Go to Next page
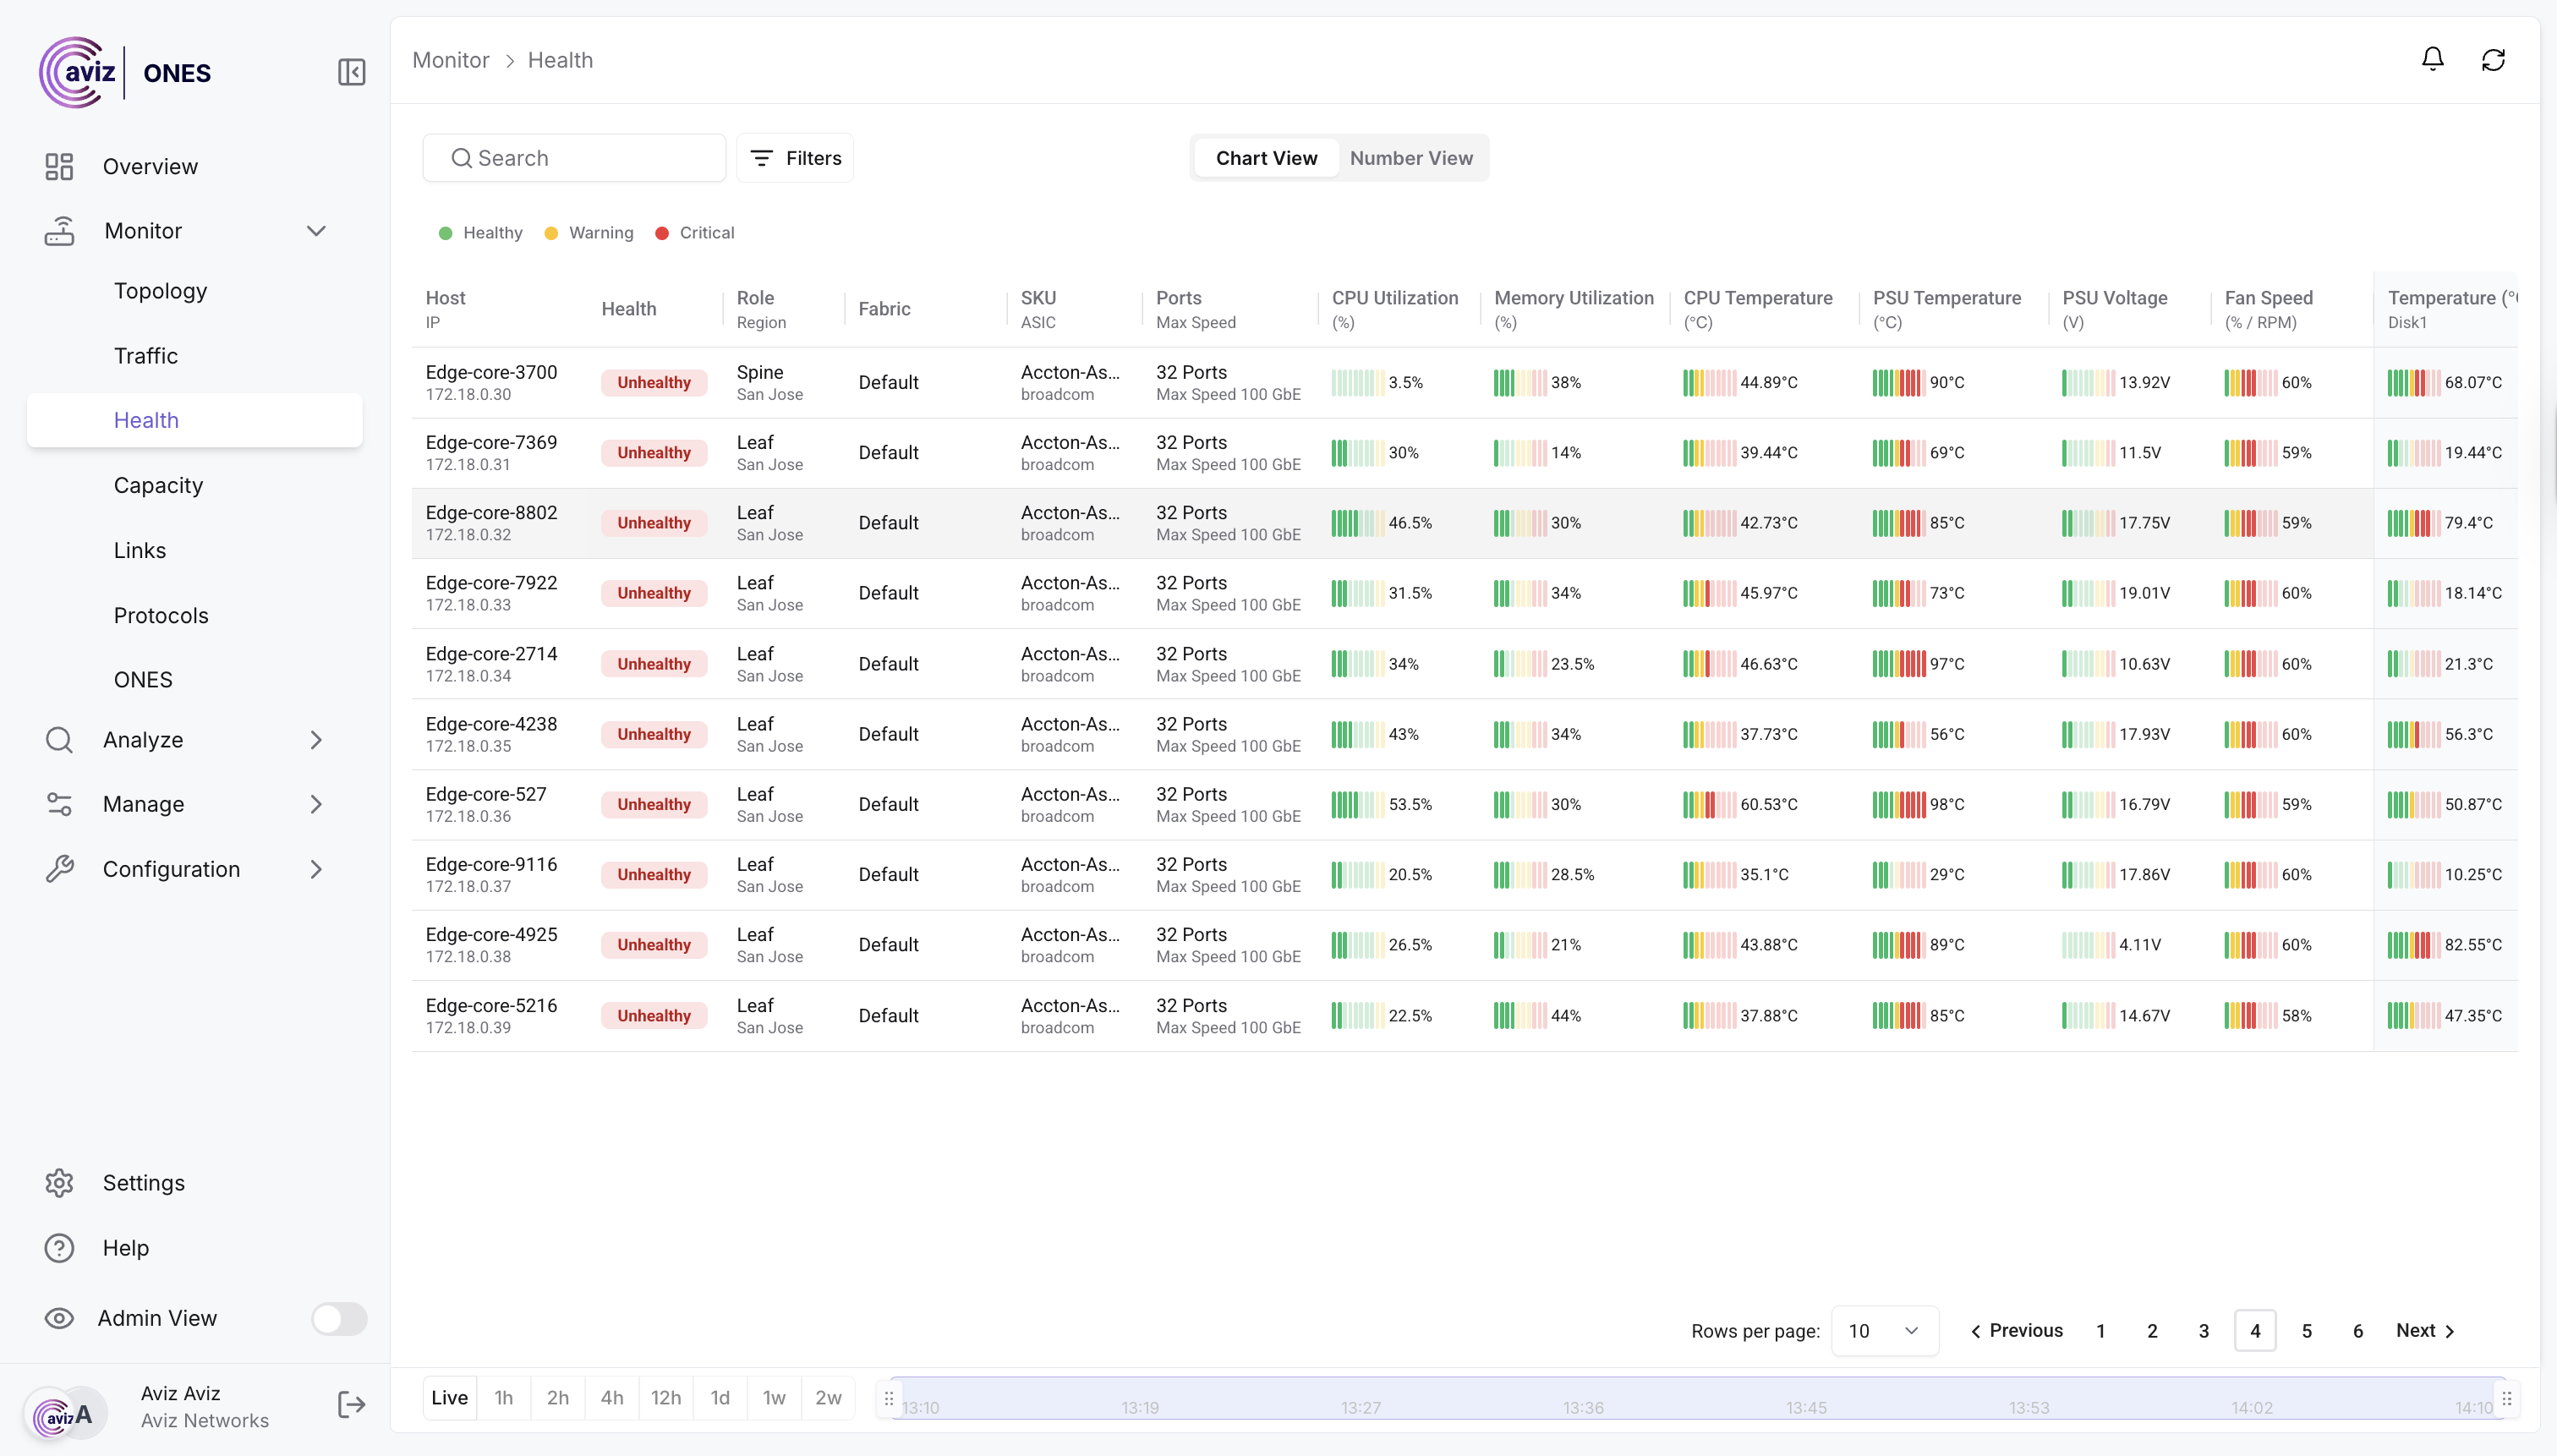This screenshot has width=2557, height=1456. [2425, 1331]
